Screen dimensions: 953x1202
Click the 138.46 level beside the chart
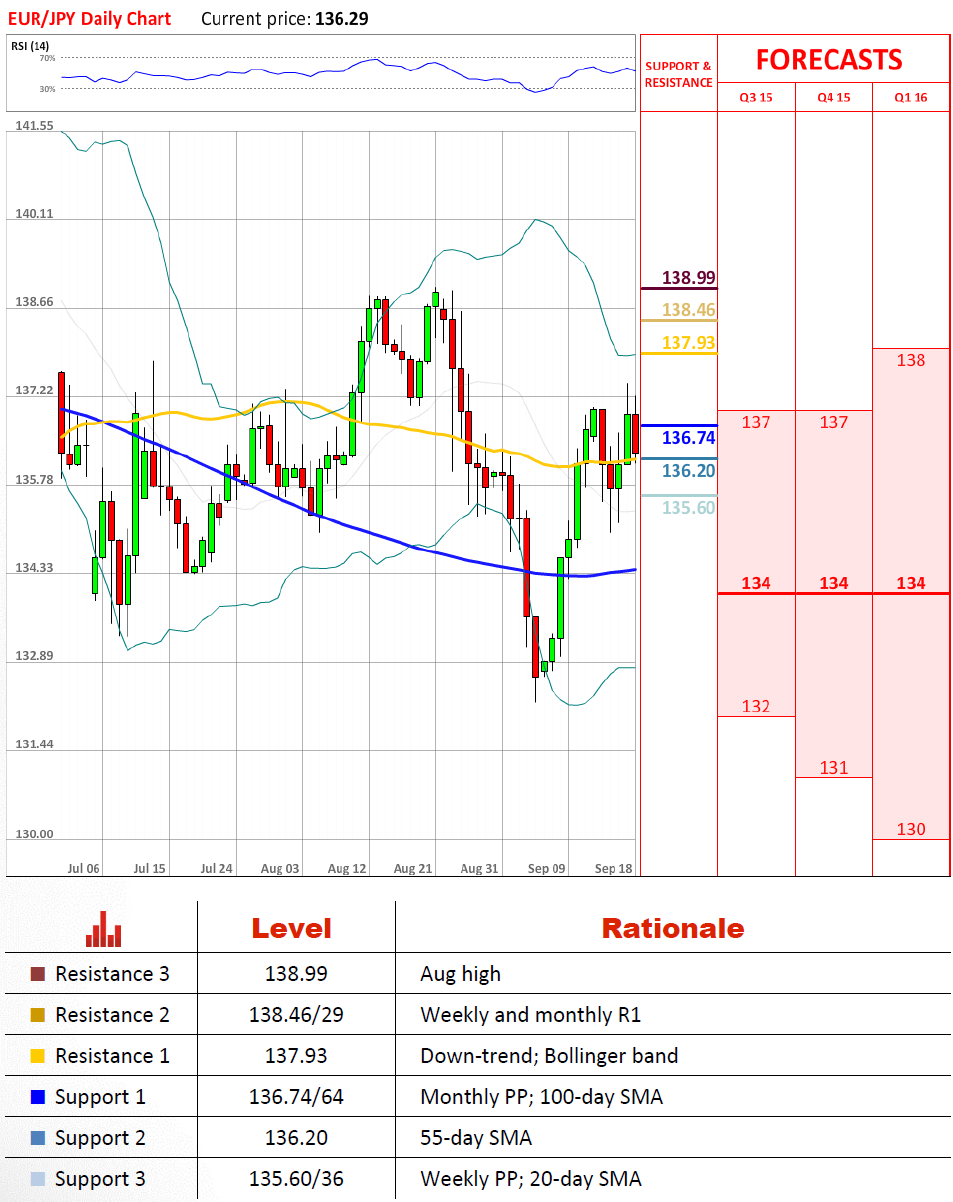point(690,310)
